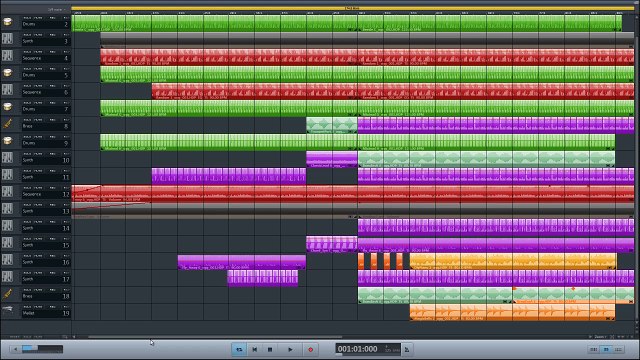The height and width of the screenshot is (360, 640).
Task: Click the keyboard icon of Sequence track 12
Action: pyautogui.click(x=7, y=192)
